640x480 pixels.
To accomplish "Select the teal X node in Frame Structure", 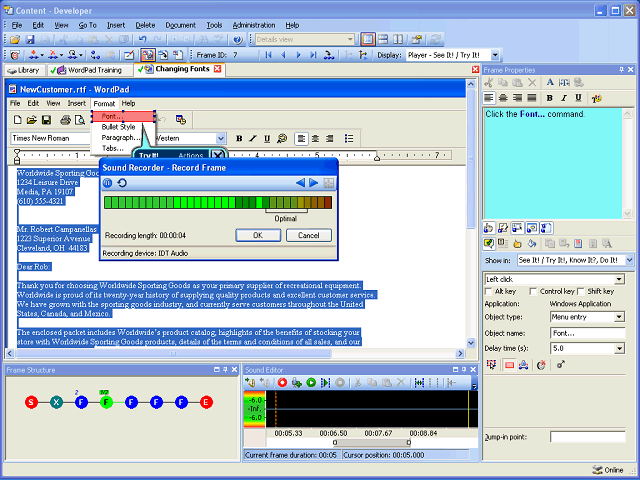I will [56, 402].
